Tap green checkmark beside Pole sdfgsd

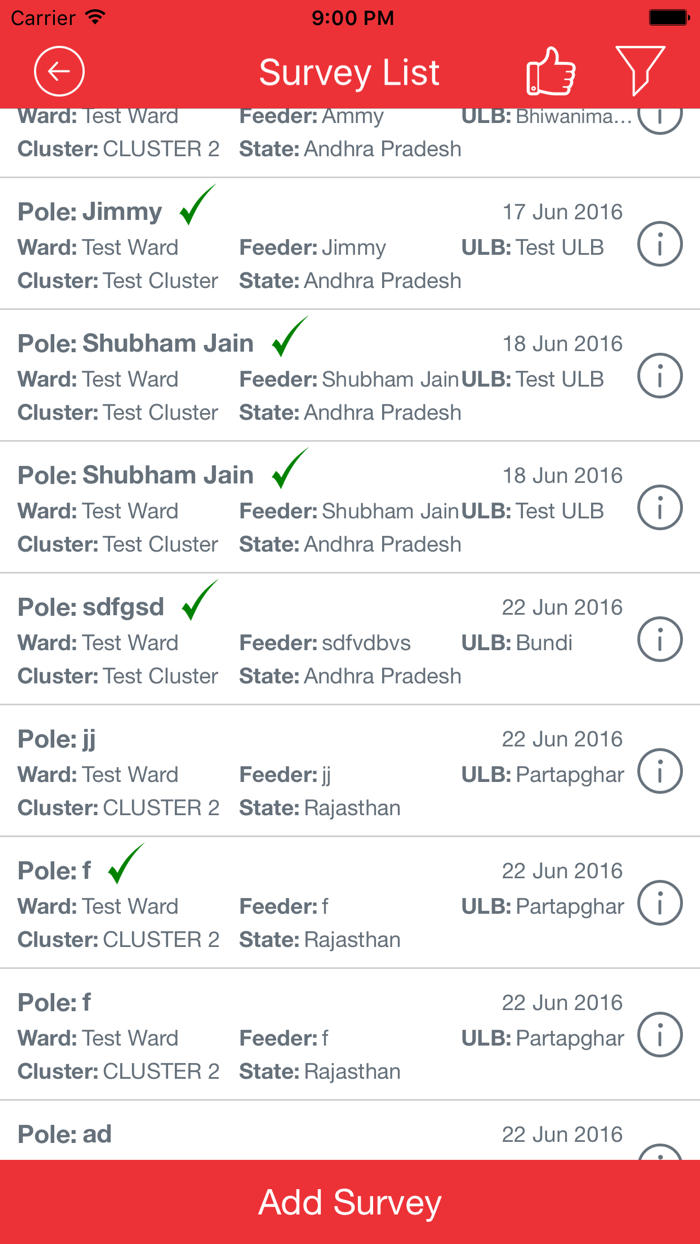[200, 600]
